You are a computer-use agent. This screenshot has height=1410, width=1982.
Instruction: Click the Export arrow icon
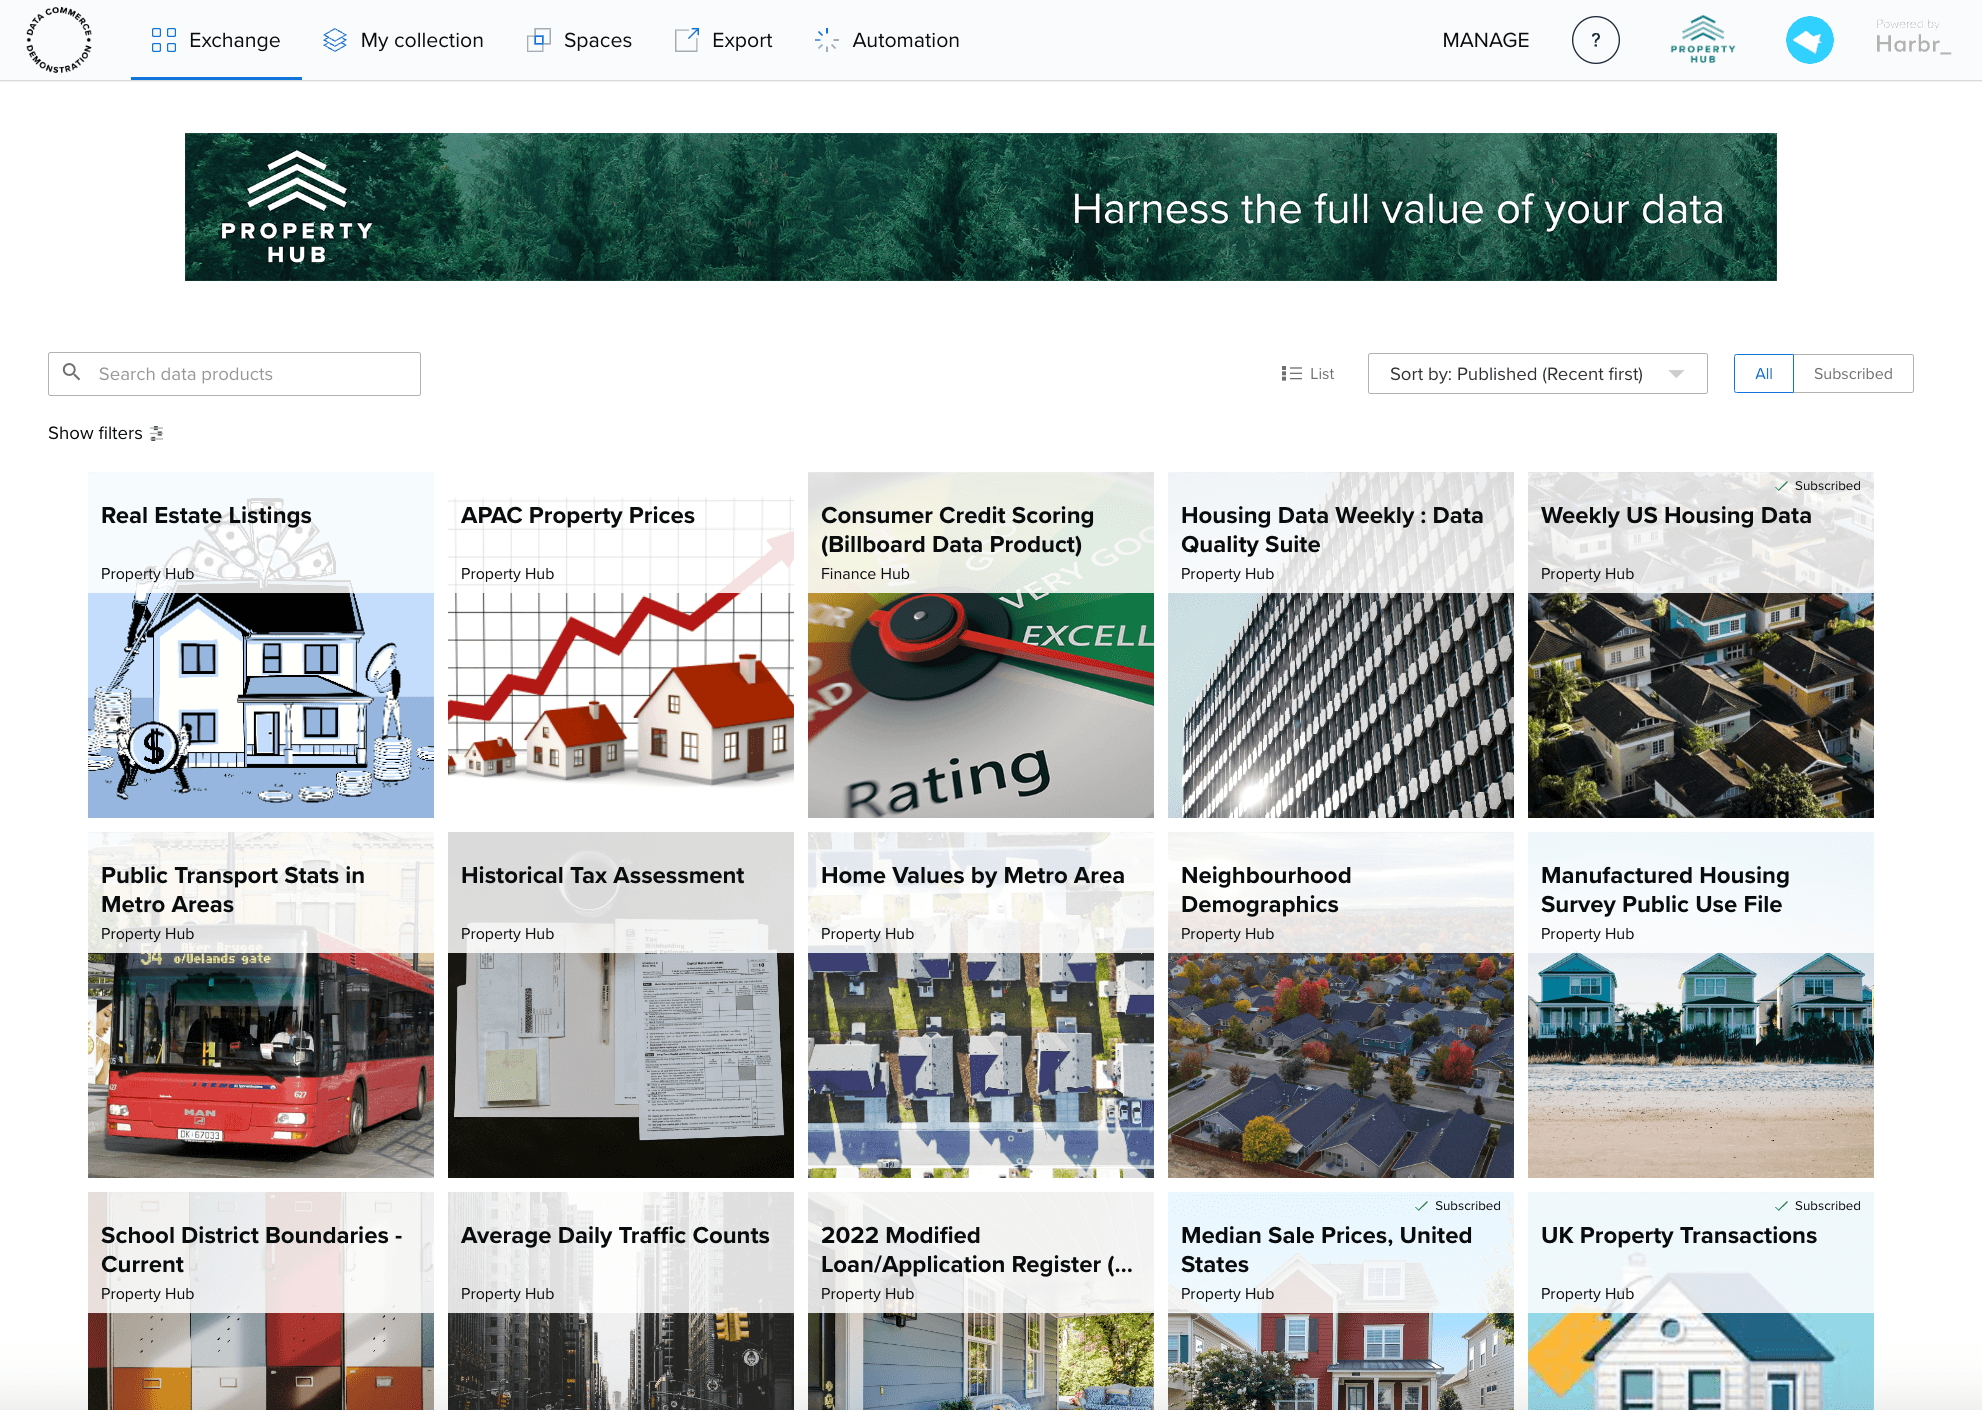click(686, 40)
